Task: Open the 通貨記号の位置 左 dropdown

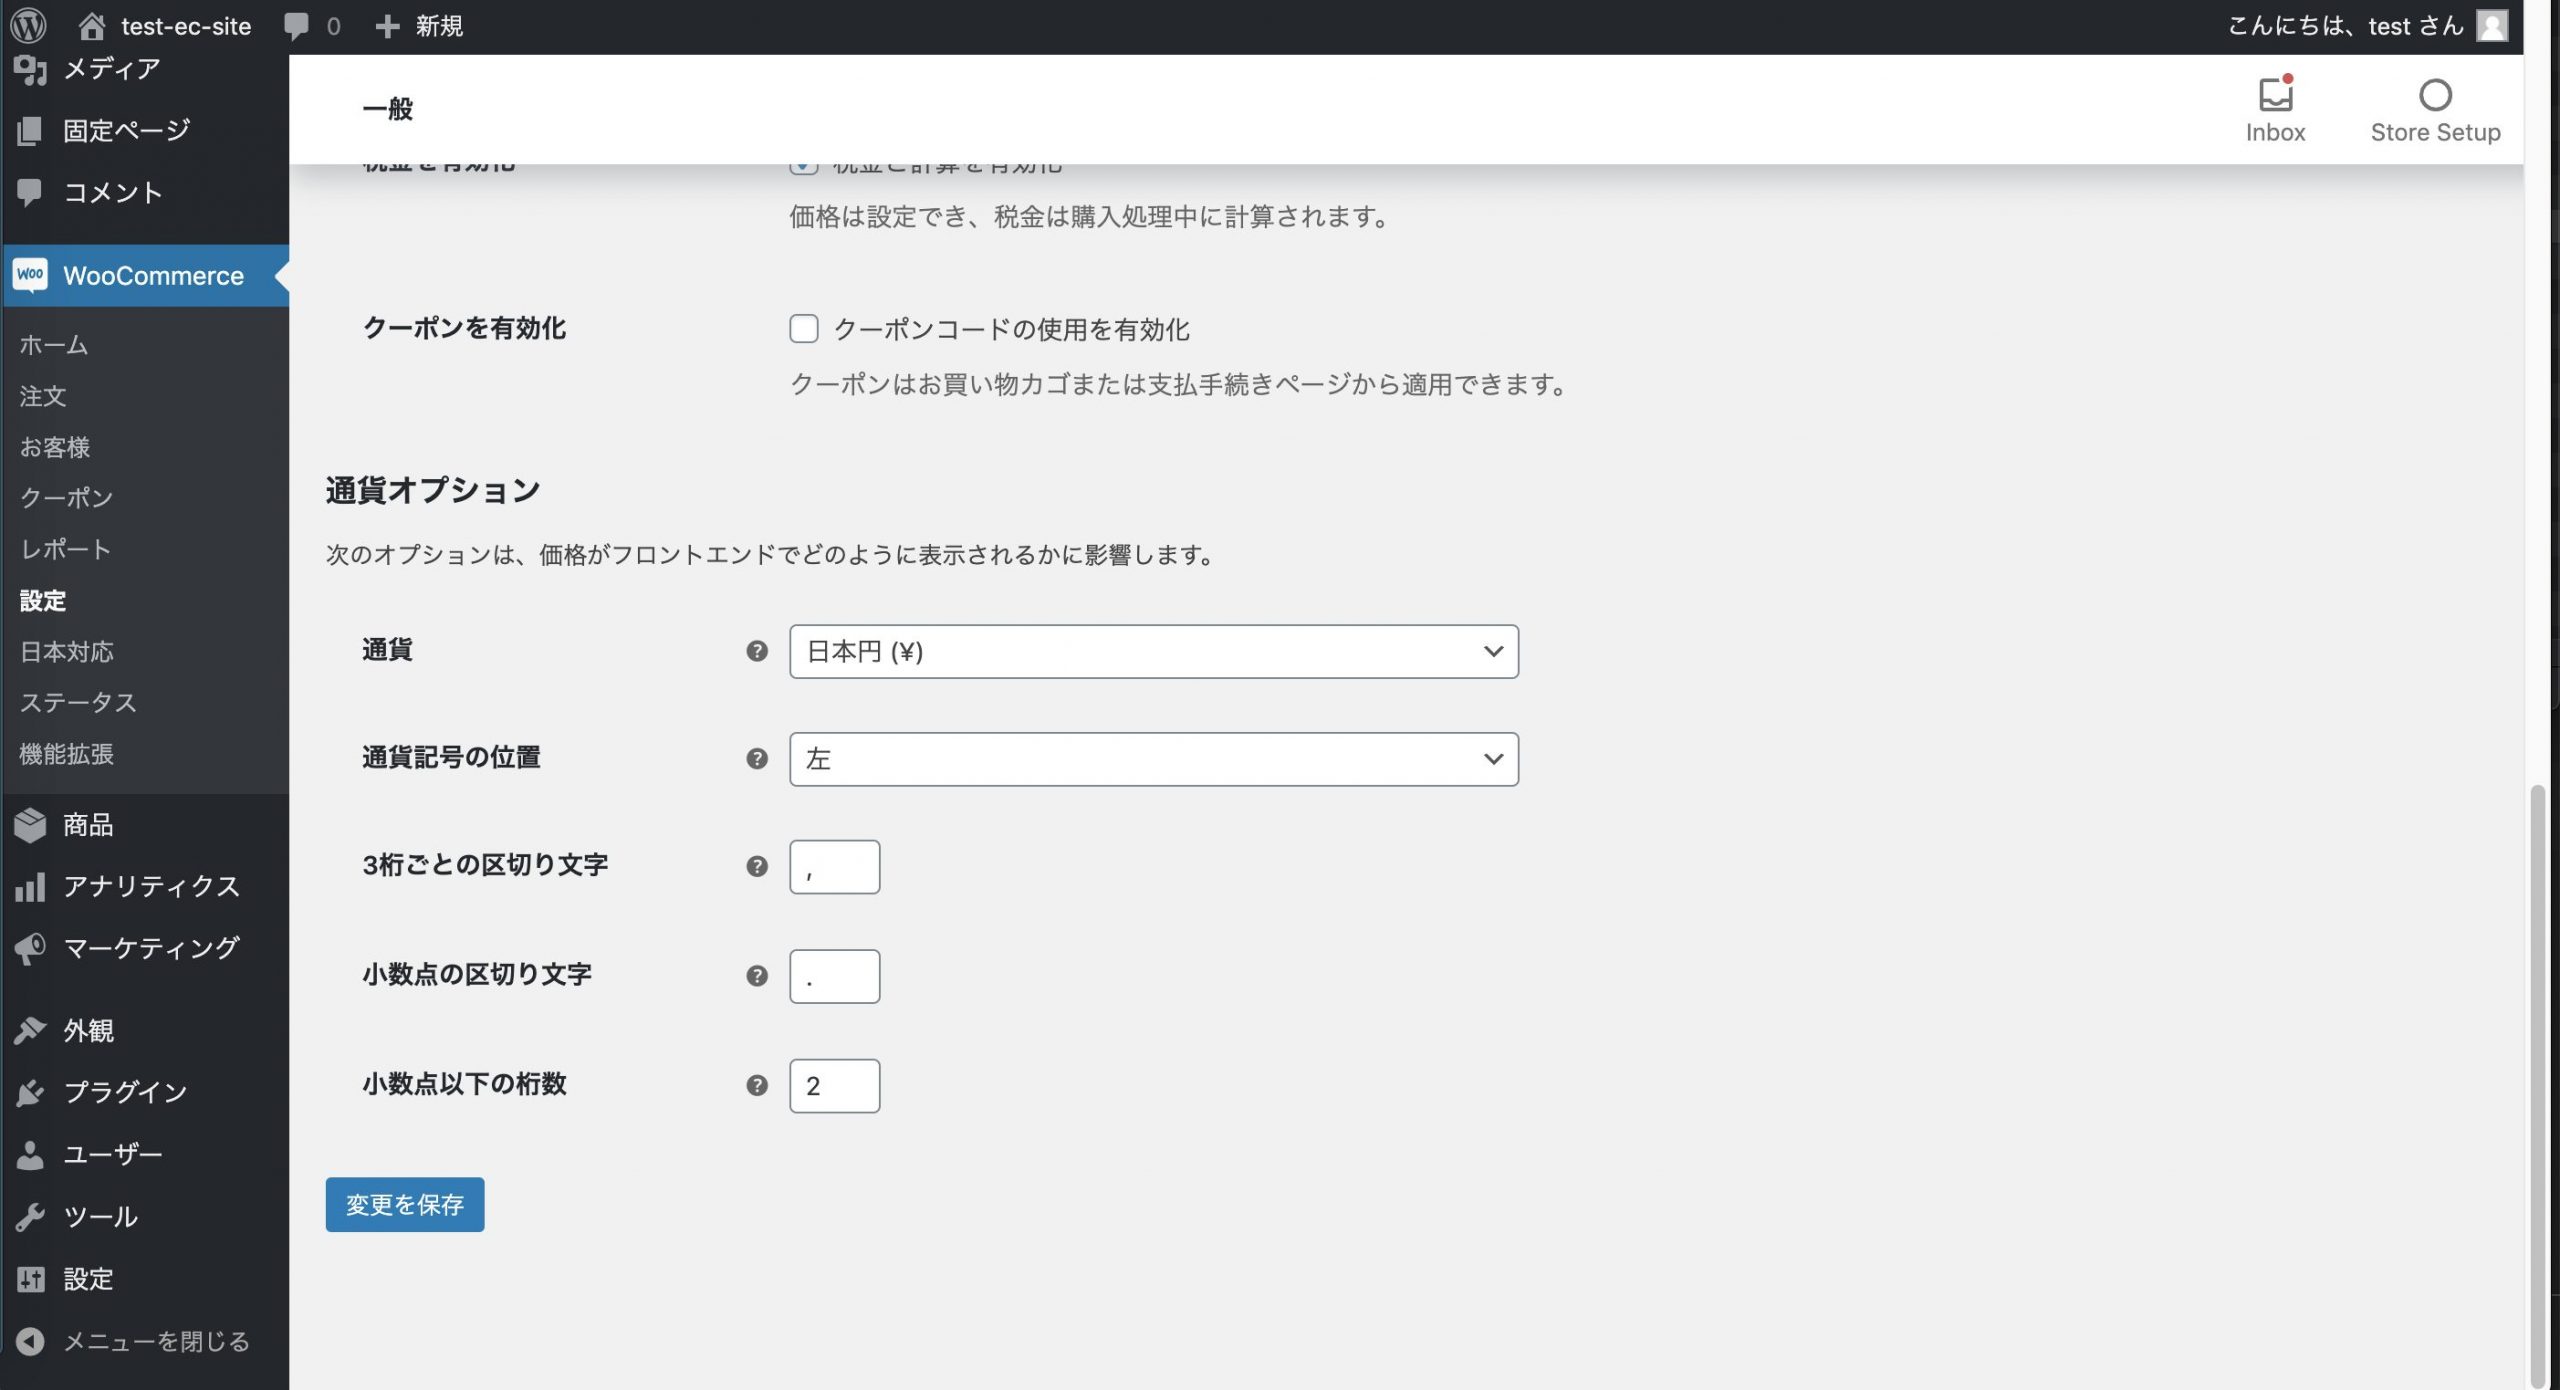Action: pos(1153,759)
